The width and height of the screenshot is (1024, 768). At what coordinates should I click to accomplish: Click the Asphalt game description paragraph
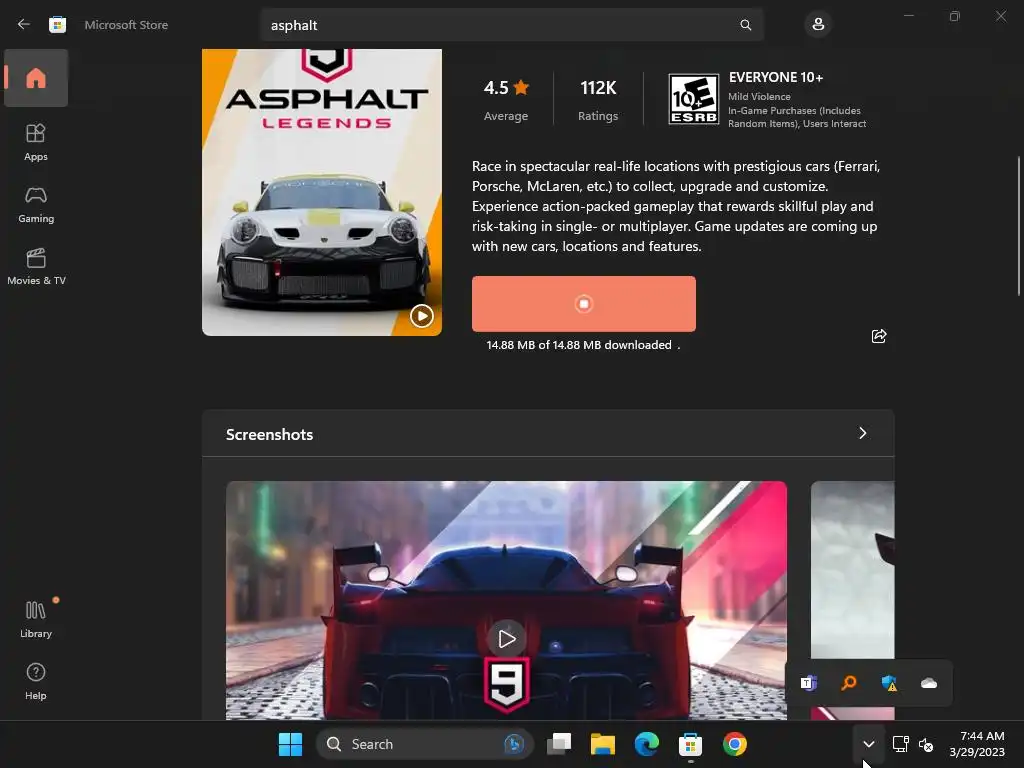(x=676, y=206)
